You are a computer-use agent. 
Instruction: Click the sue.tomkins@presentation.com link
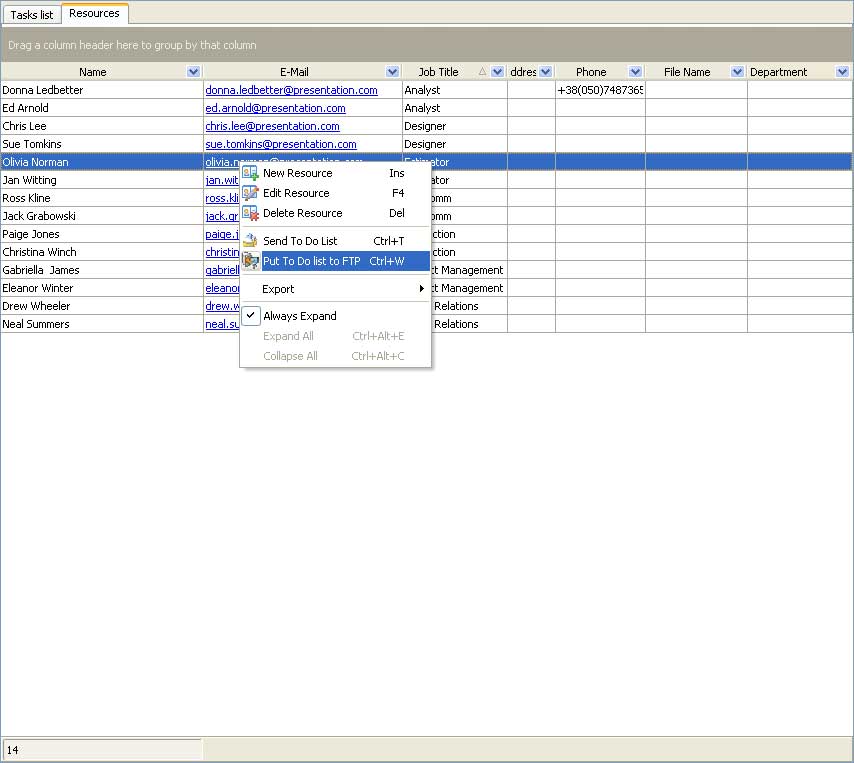[x=280, y=144]
